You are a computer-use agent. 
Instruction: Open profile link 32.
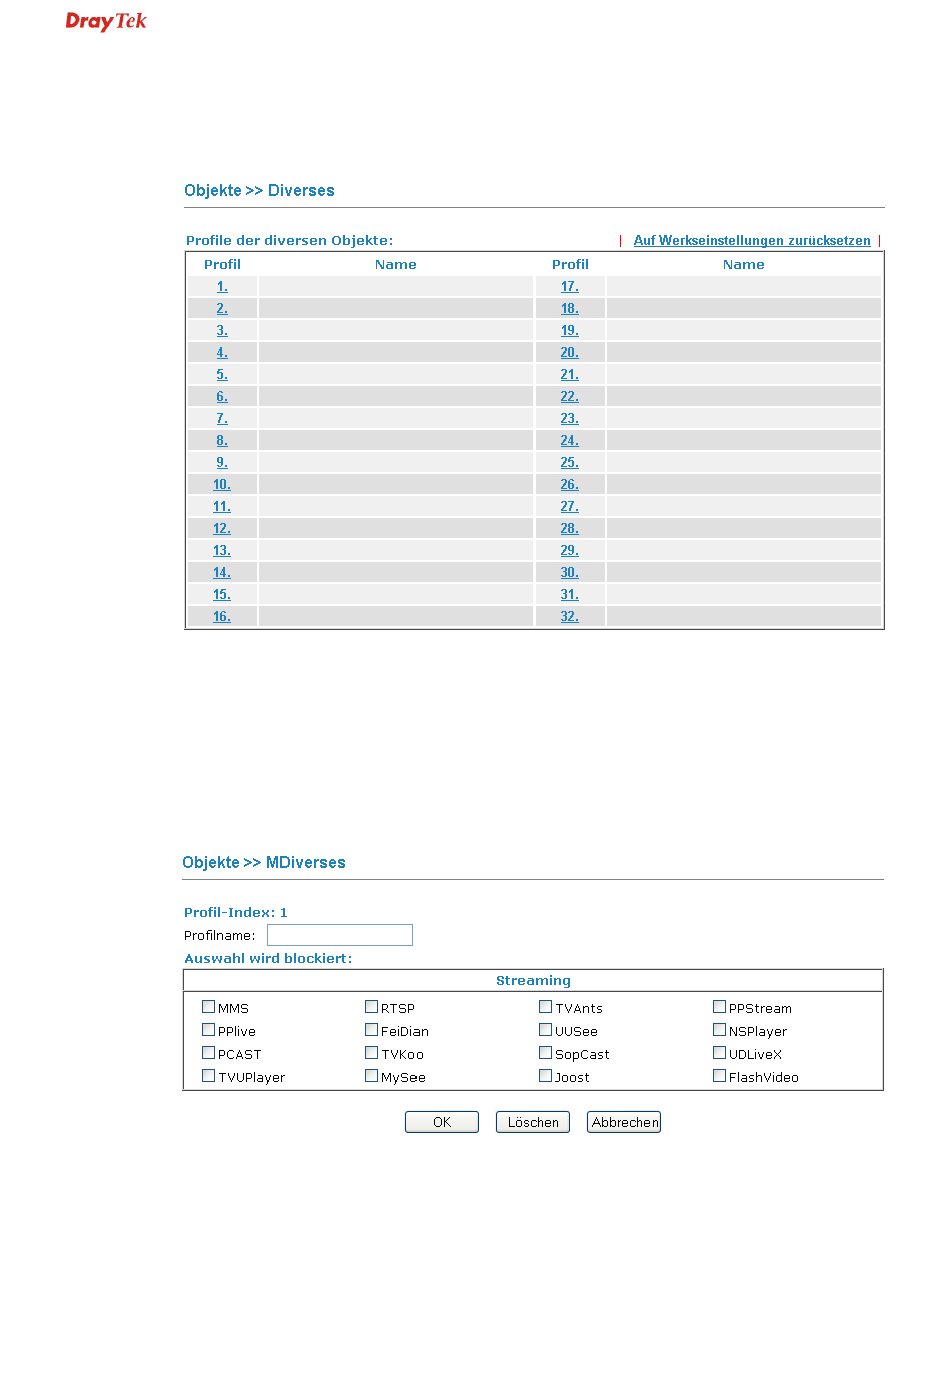click(x=570, y=617)
